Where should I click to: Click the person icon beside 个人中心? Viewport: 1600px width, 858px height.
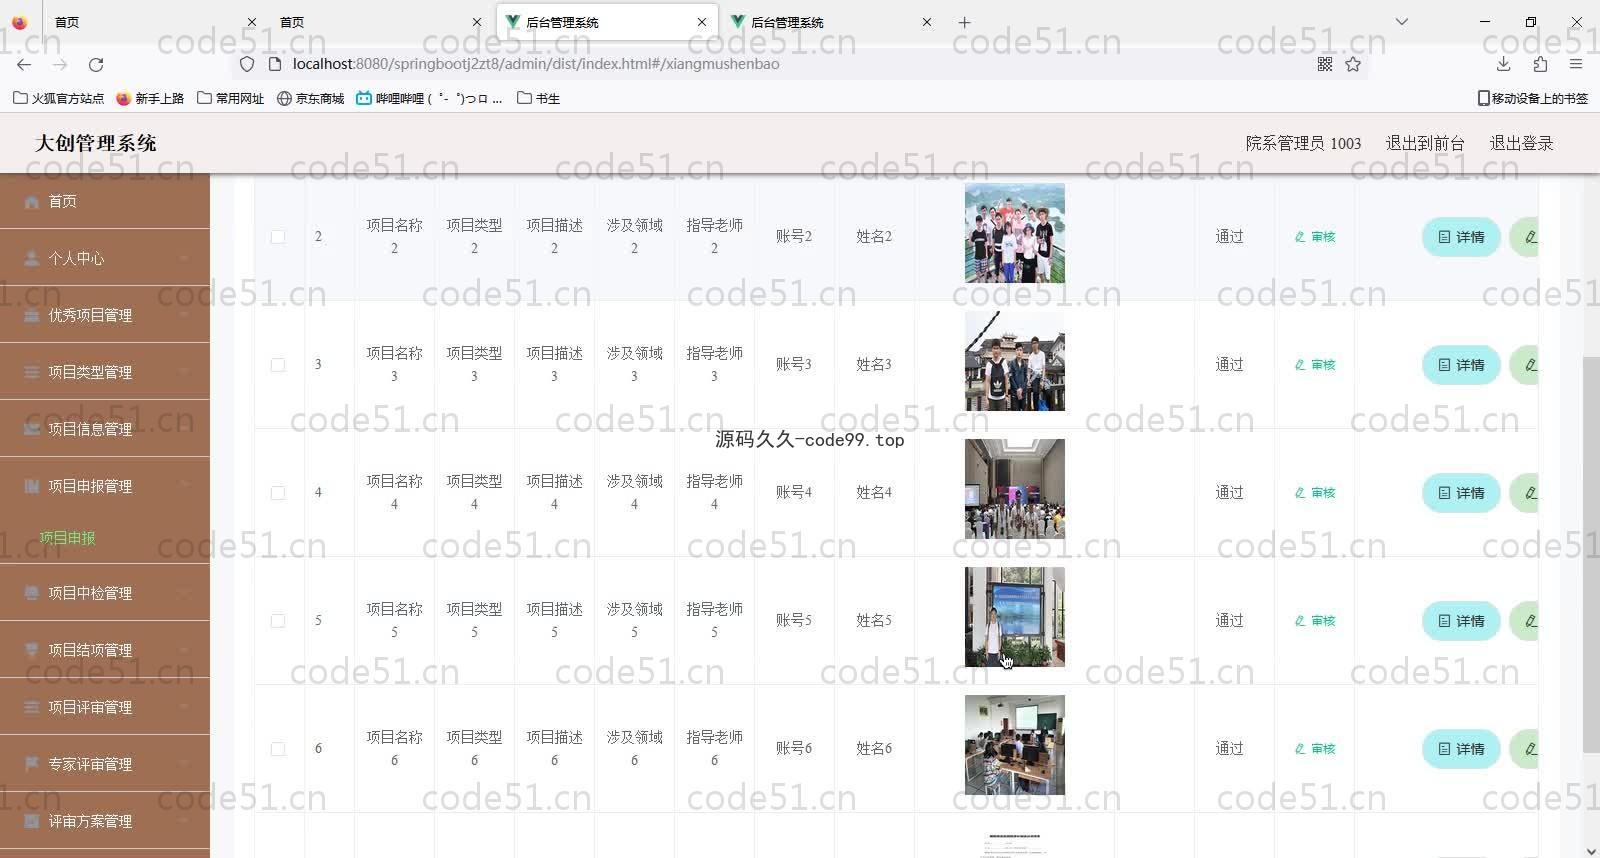coord(31,258)
